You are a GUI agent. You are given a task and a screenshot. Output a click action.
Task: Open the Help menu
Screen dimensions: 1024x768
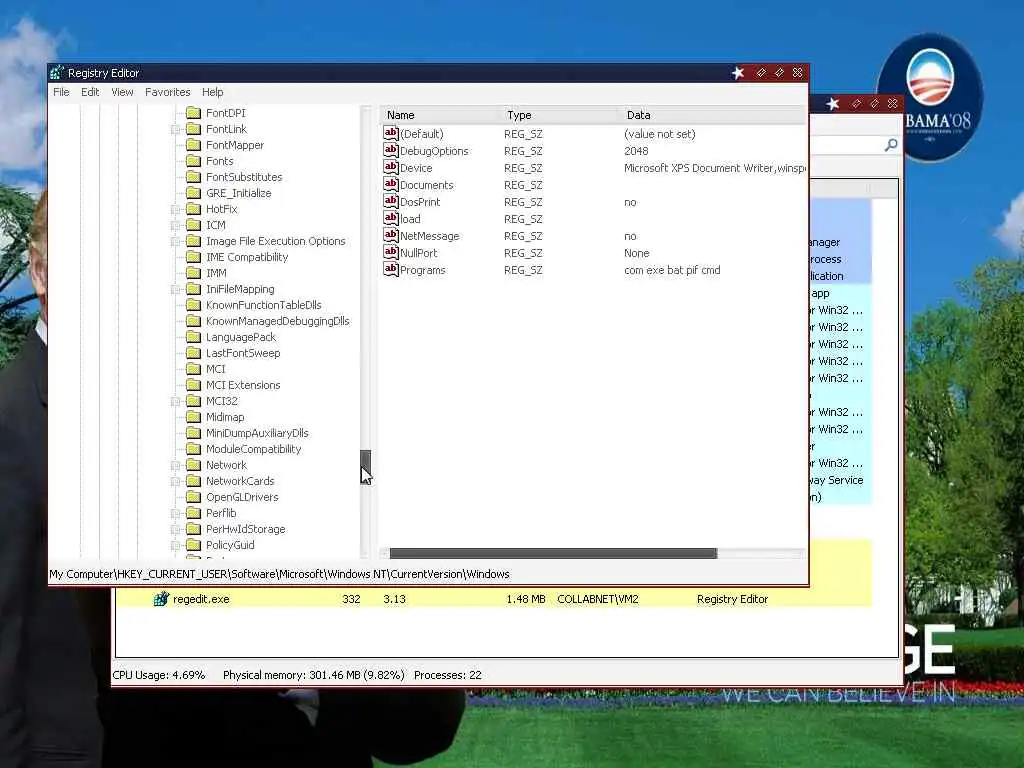(x=212, y=92)
